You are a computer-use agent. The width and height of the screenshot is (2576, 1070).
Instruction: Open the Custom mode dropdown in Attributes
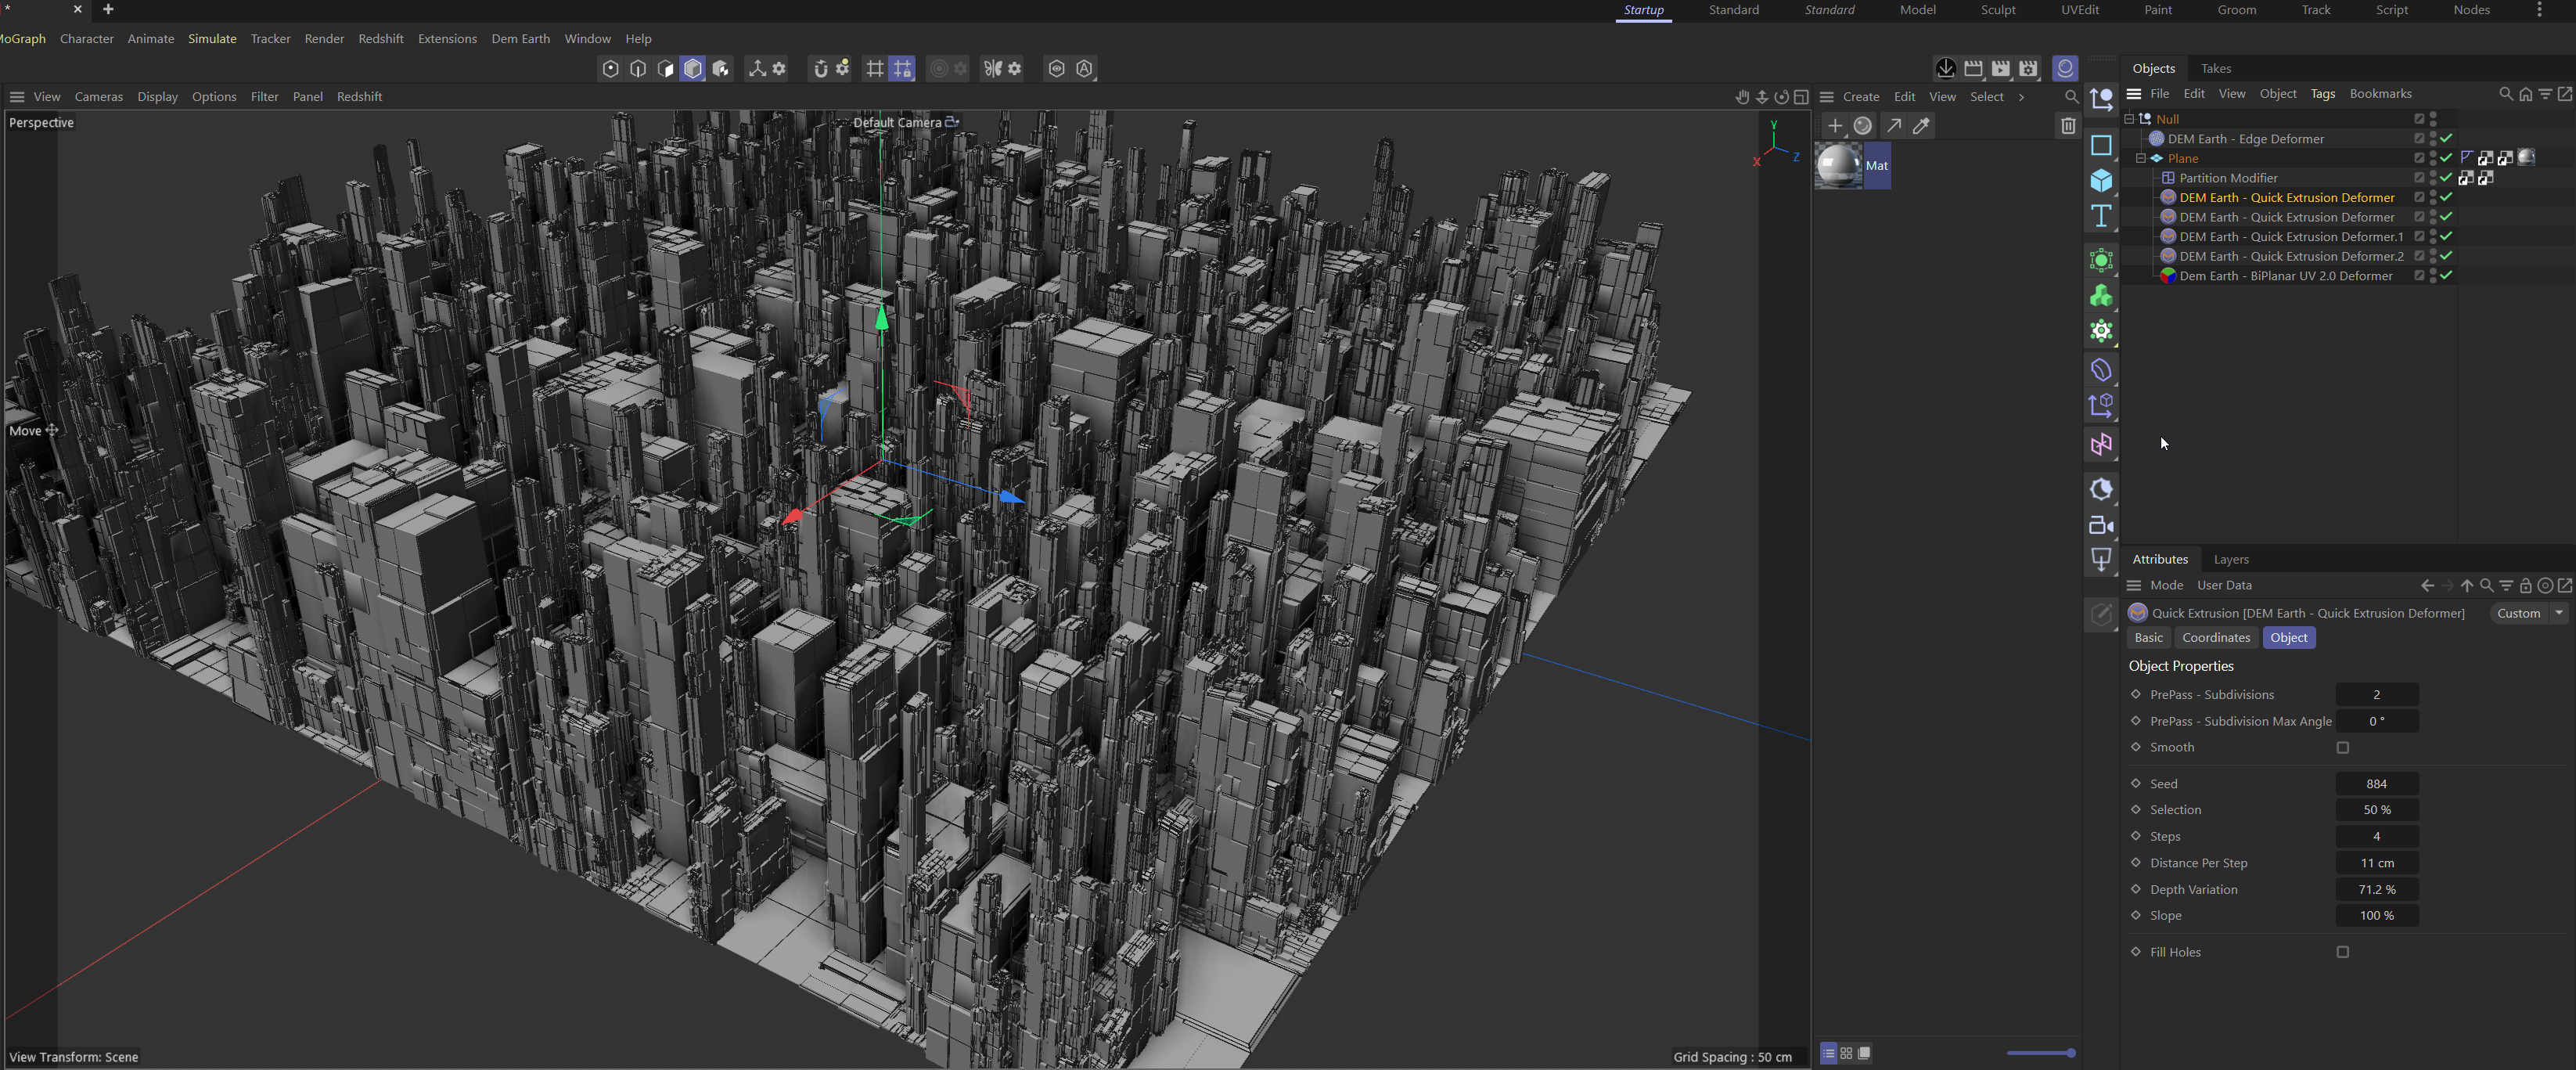(x=2527, y=613)
